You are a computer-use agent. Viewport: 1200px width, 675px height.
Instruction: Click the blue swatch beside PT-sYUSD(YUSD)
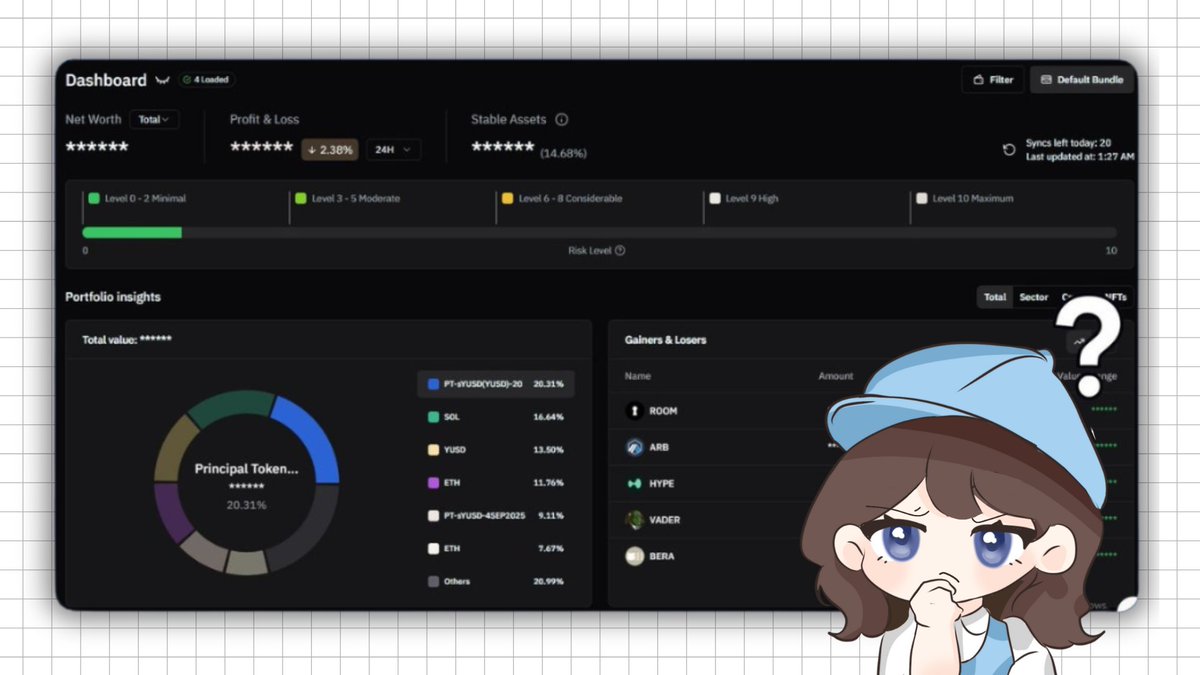click(x=433, y=384)
